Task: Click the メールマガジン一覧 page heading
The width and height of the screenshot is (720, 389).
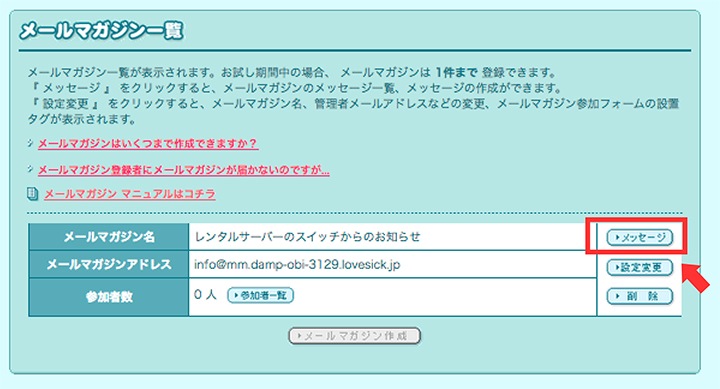Action: point(101,31)
